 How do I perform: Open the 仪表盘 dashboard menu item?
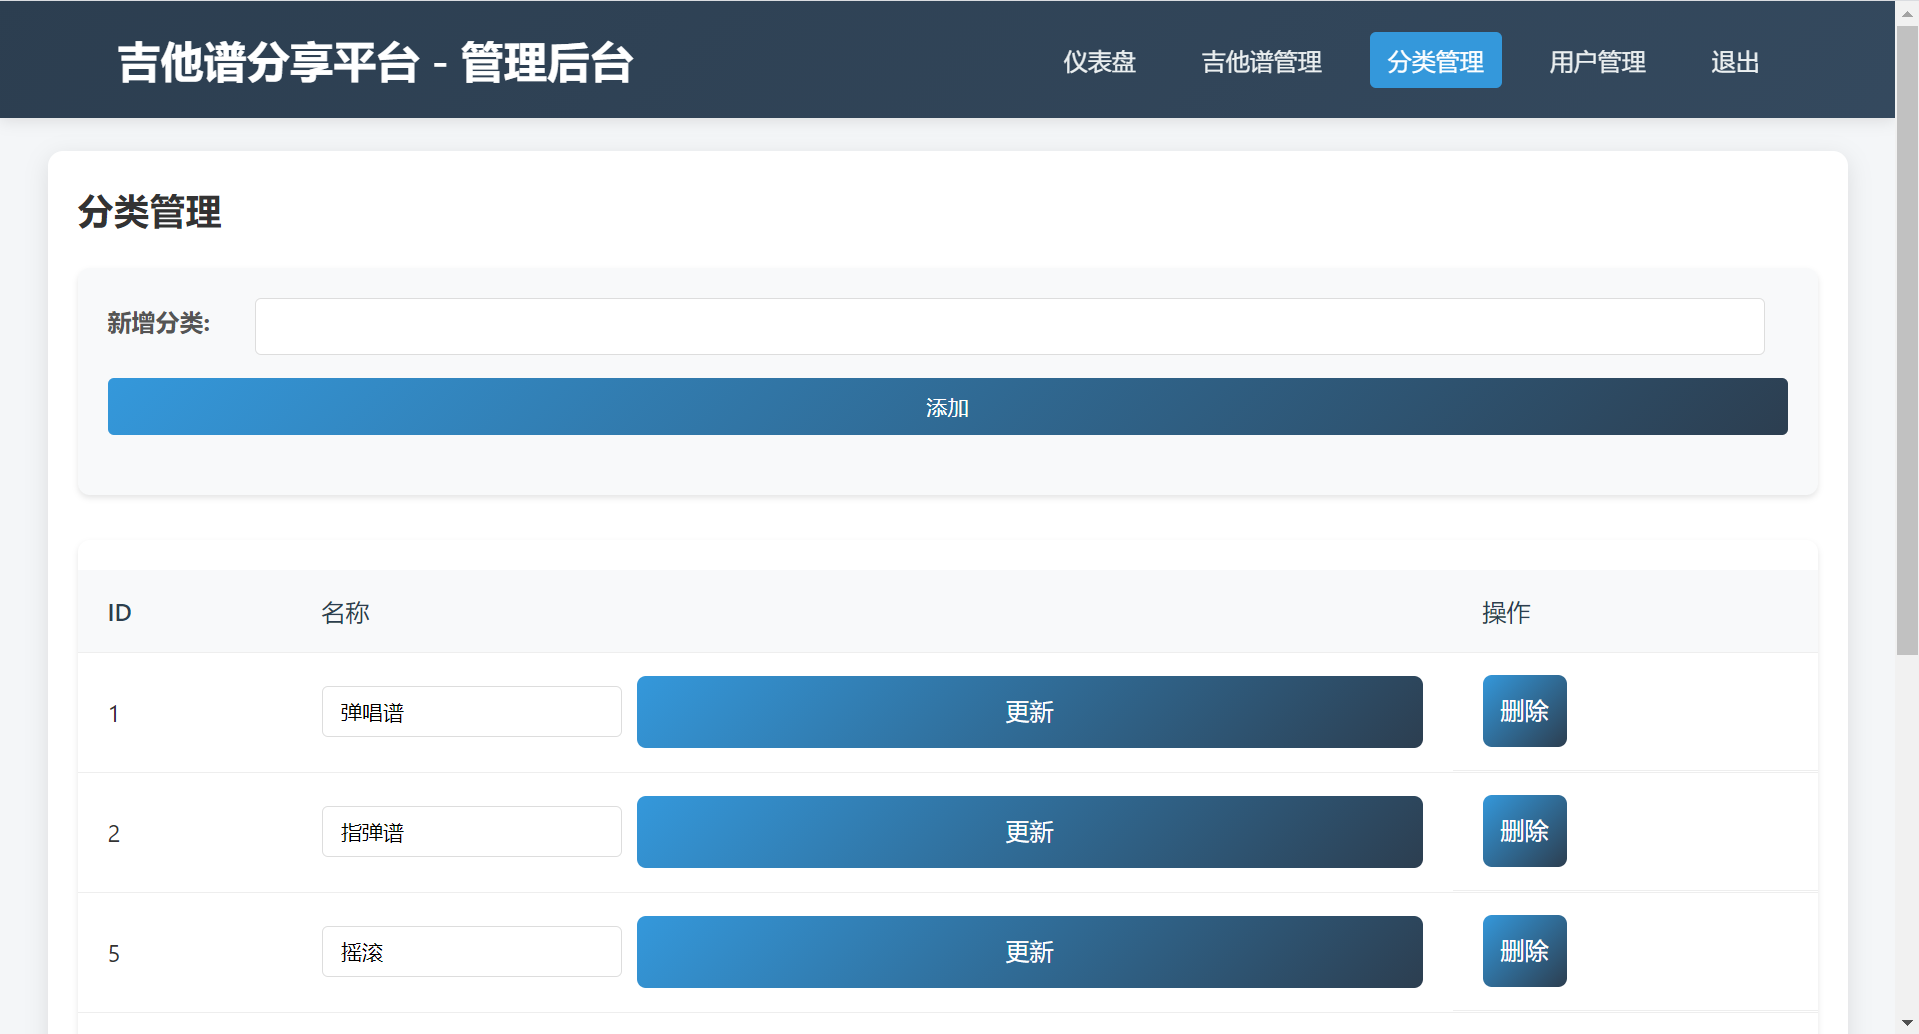(1099, 62)
